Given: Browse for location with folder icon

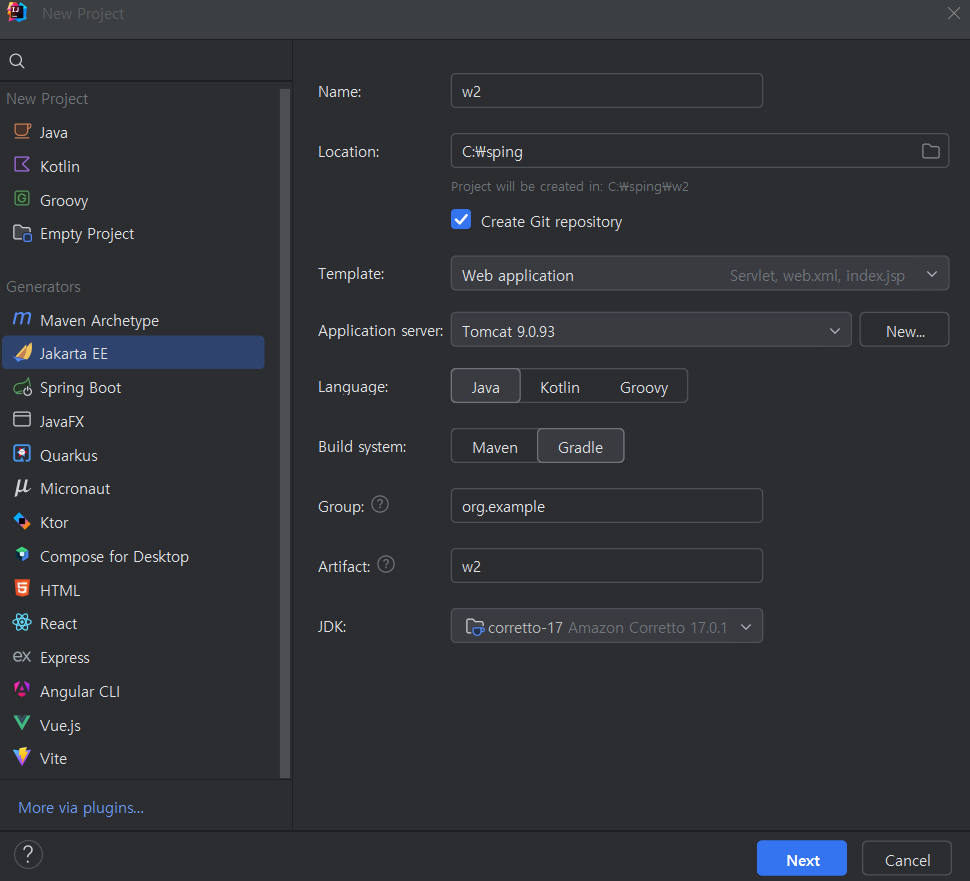Looking at the screenshot, I should (x=930, y=151).
